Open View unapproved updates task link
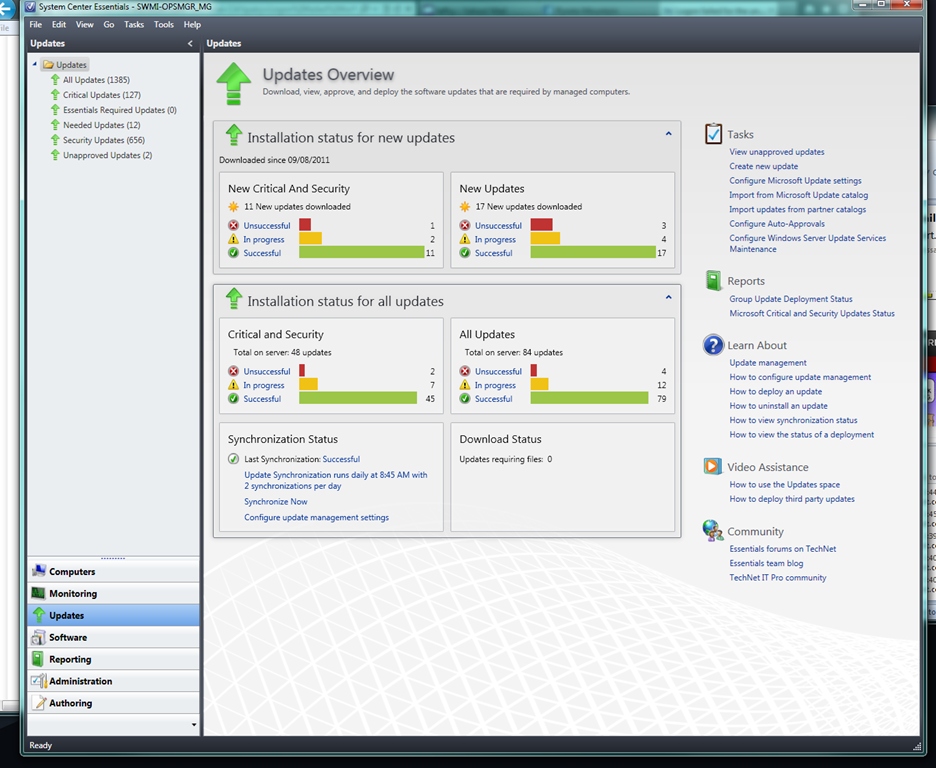The image size is (936, 768). tap(777, 152)
